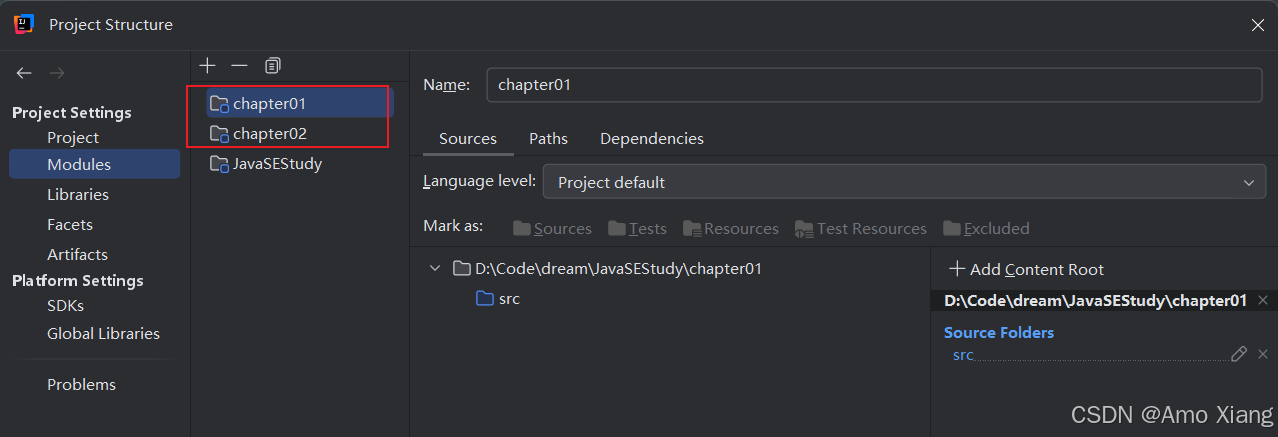
Task: Click the blue src folder icon
Action: point(485,298)
